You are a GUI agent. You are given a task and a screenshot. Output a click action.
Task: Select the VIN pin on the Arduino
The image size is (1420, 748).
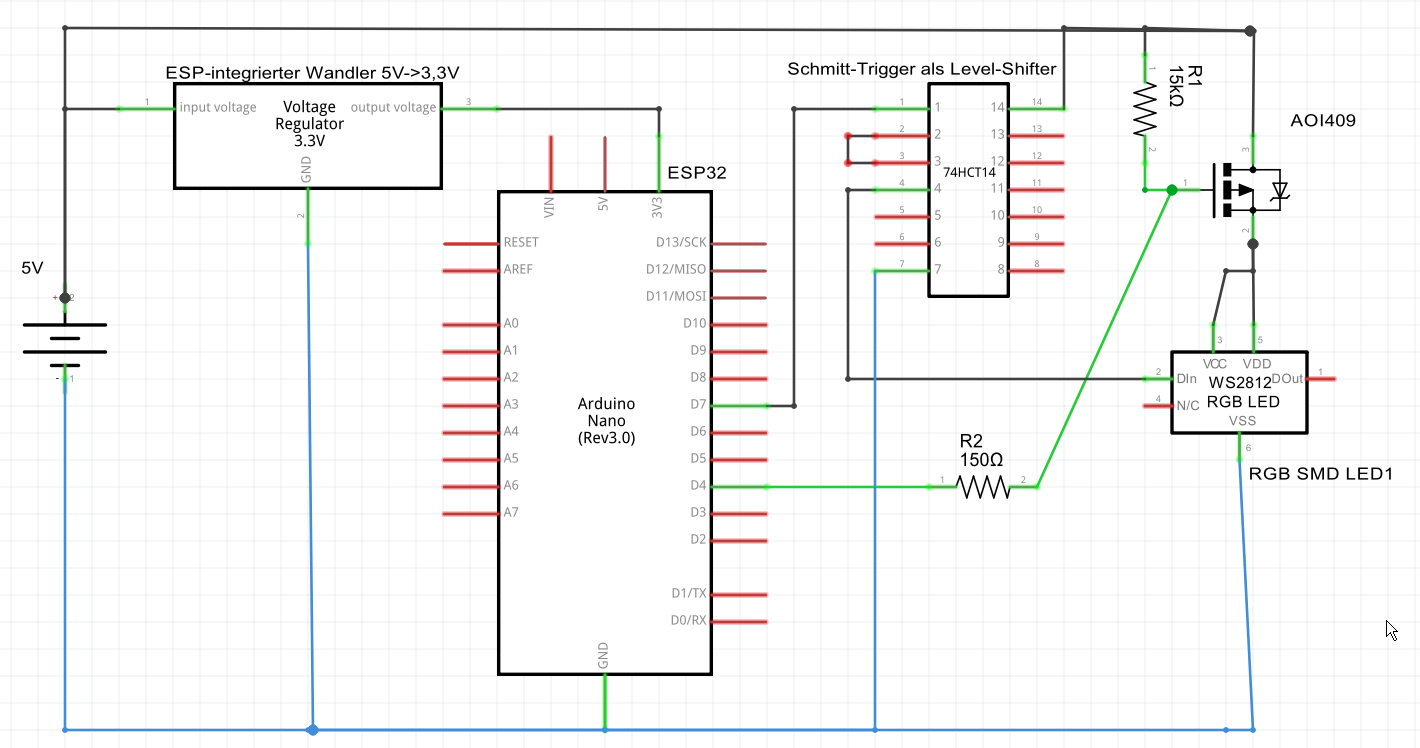pyautogui.click(x=550, y=164)
